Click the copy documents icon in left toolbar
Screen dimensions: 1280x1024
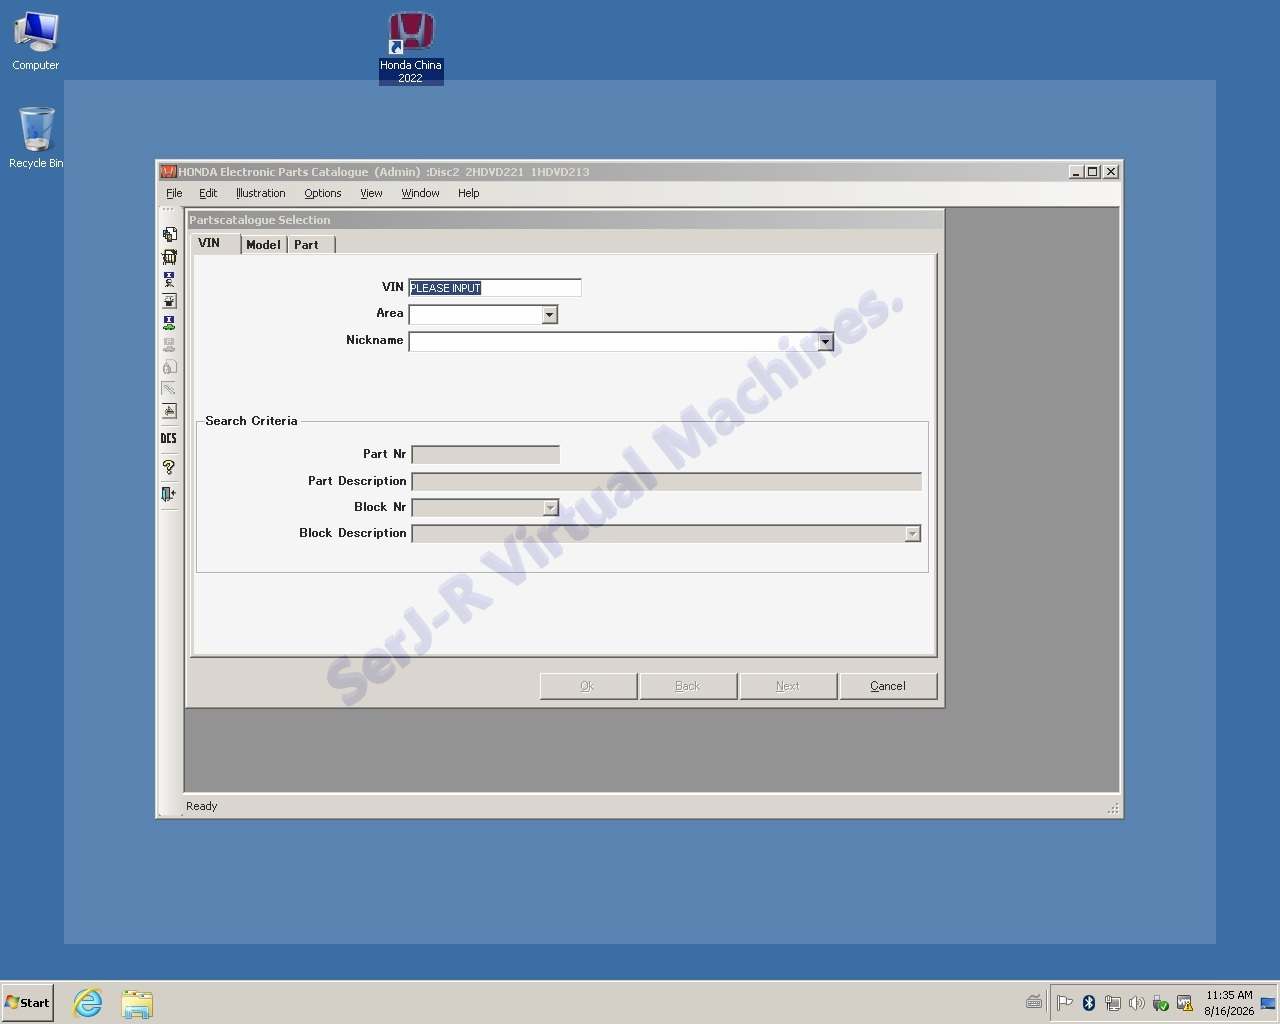point(169,234)
